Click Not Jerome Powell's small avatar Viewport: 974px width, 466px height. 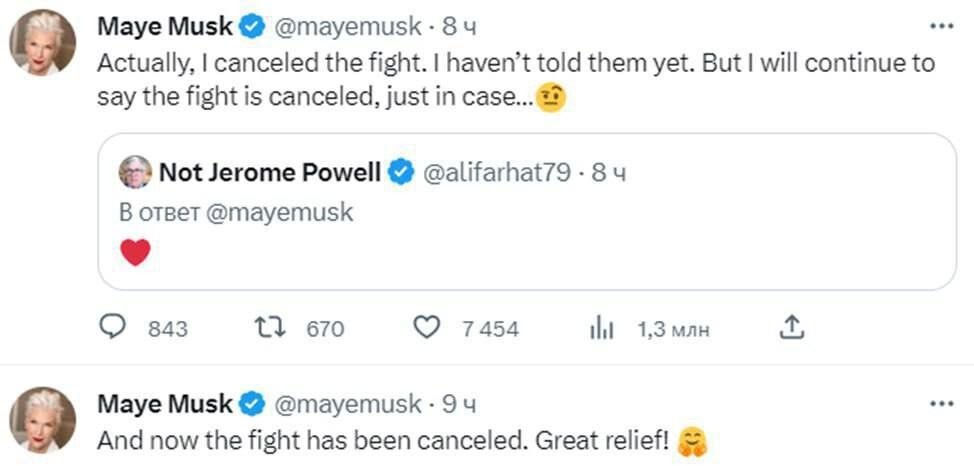135,172
